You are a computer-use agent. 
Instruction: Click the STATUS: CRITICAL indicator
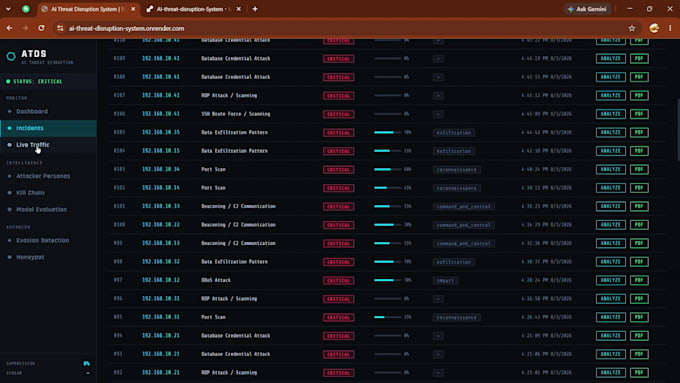click(x=34, y=82)
